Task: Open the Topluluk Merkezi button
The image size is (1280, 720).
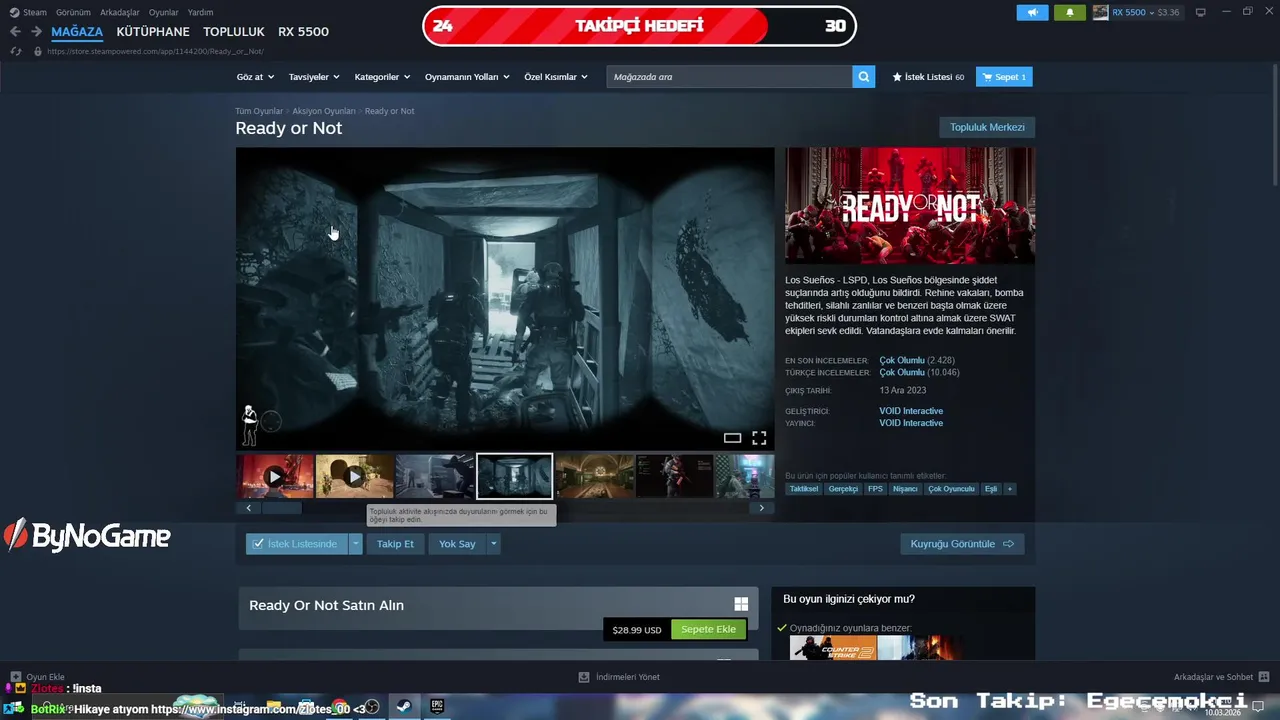Action: click(987, 127)
